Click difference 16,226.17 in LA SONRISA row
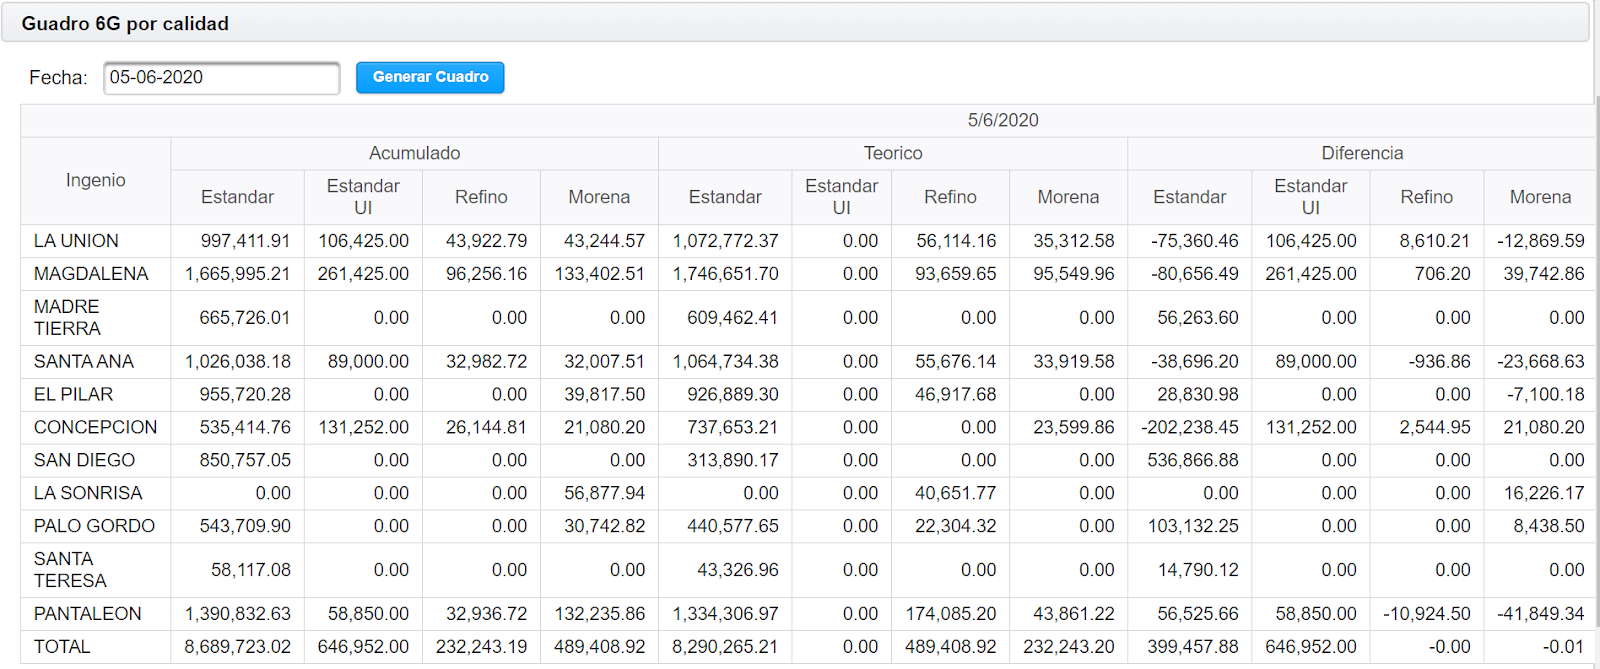1600x669 pixels. [1544, 494]
